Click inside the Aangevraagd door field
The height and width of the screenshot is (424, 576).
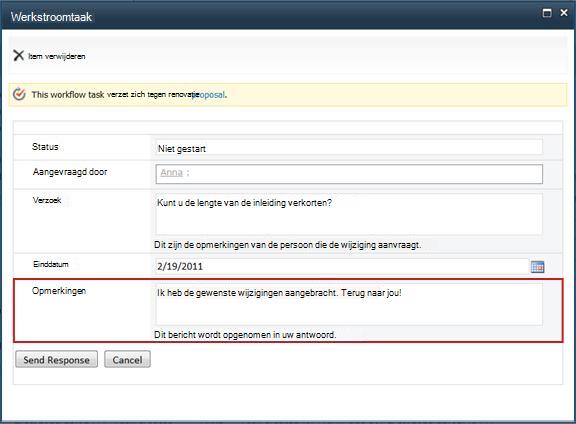coord(349,174)
